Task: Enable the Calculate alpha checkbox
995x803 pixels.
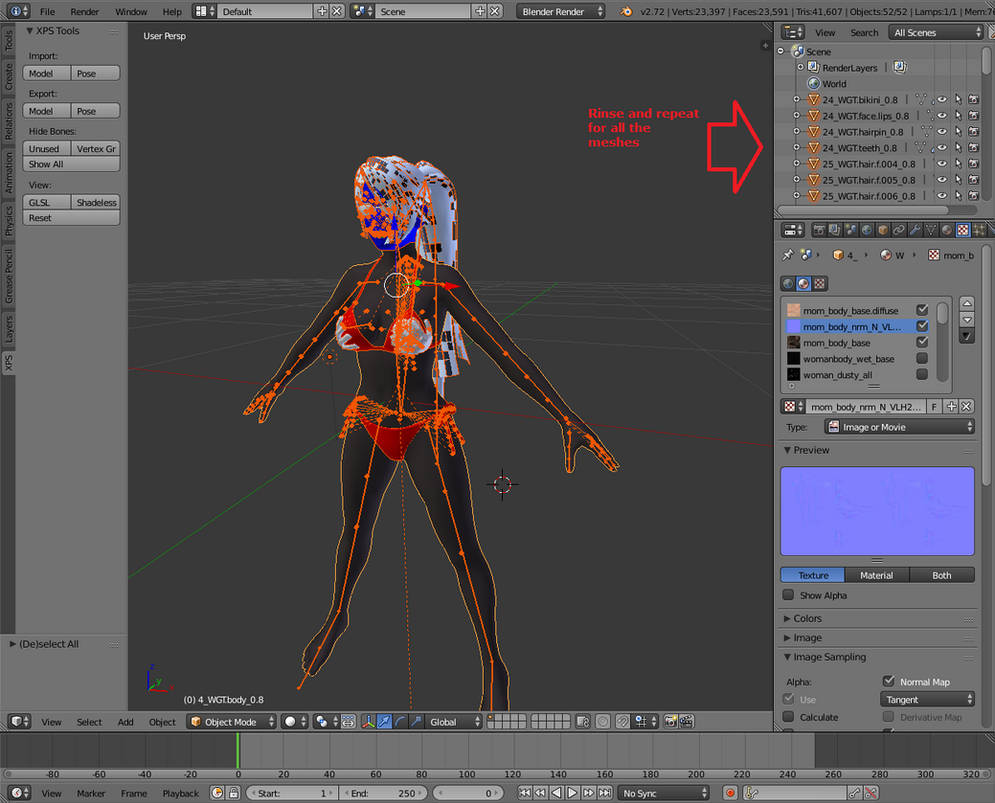Action: [x=788, y=717]
